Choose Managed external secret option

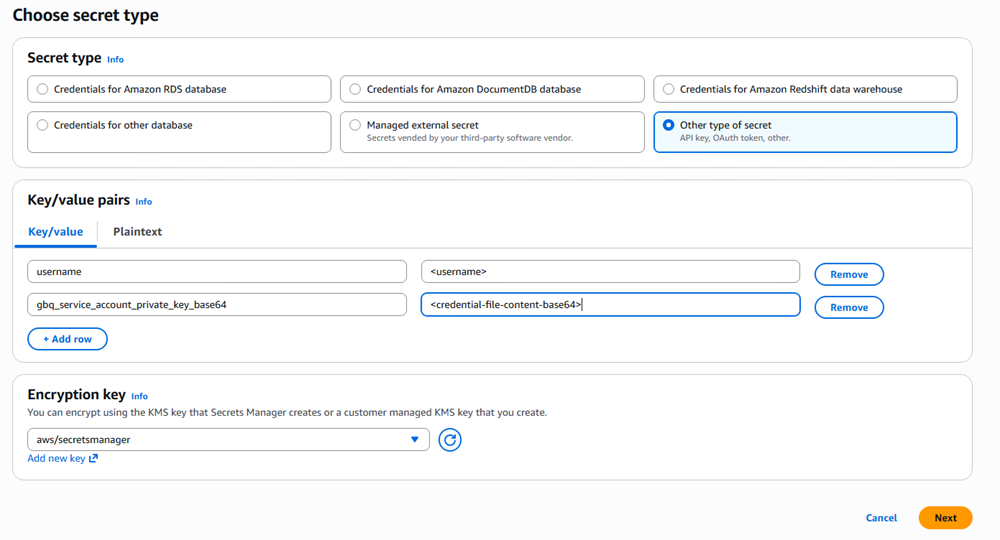[355, 125]
